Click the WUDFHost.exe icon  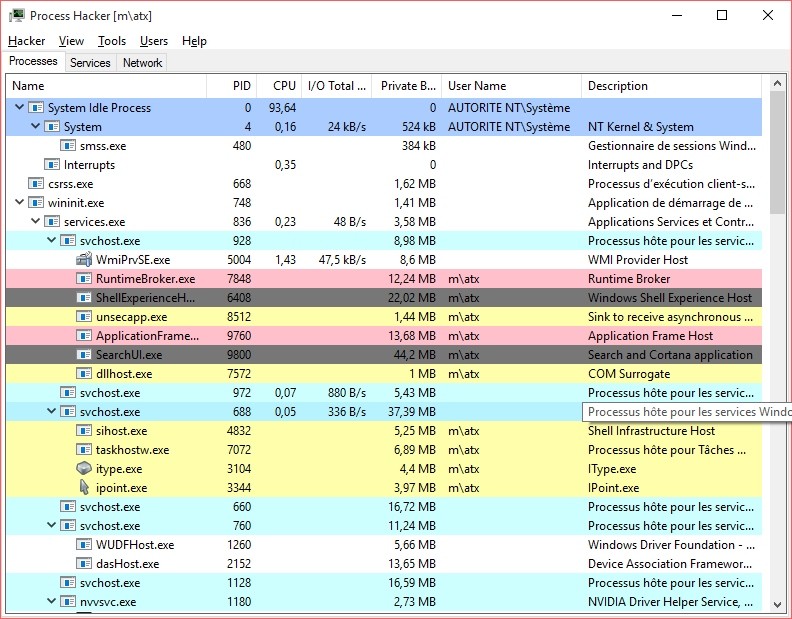pyautogui.click(x=83, y=545)
